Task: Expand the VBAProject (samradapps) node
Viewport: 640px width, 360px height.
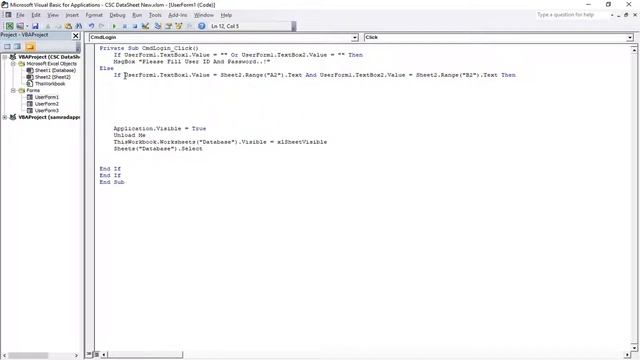Action: pos(5,117)
